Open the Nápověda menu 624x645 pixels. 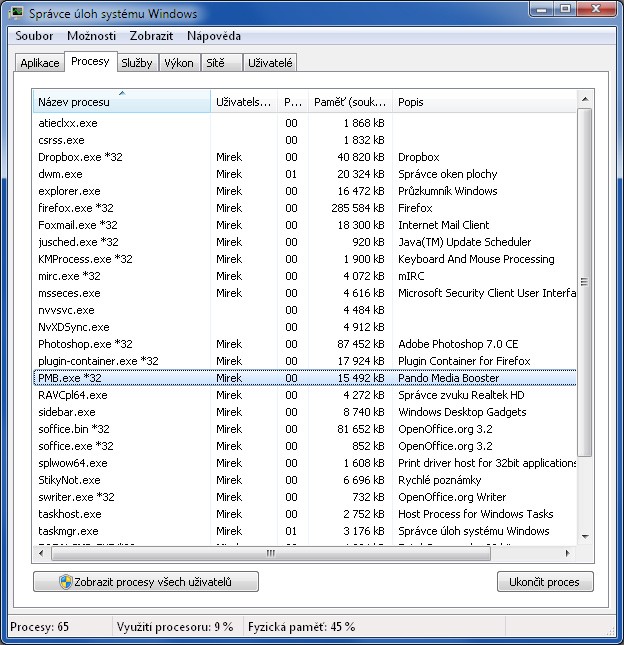214,36
